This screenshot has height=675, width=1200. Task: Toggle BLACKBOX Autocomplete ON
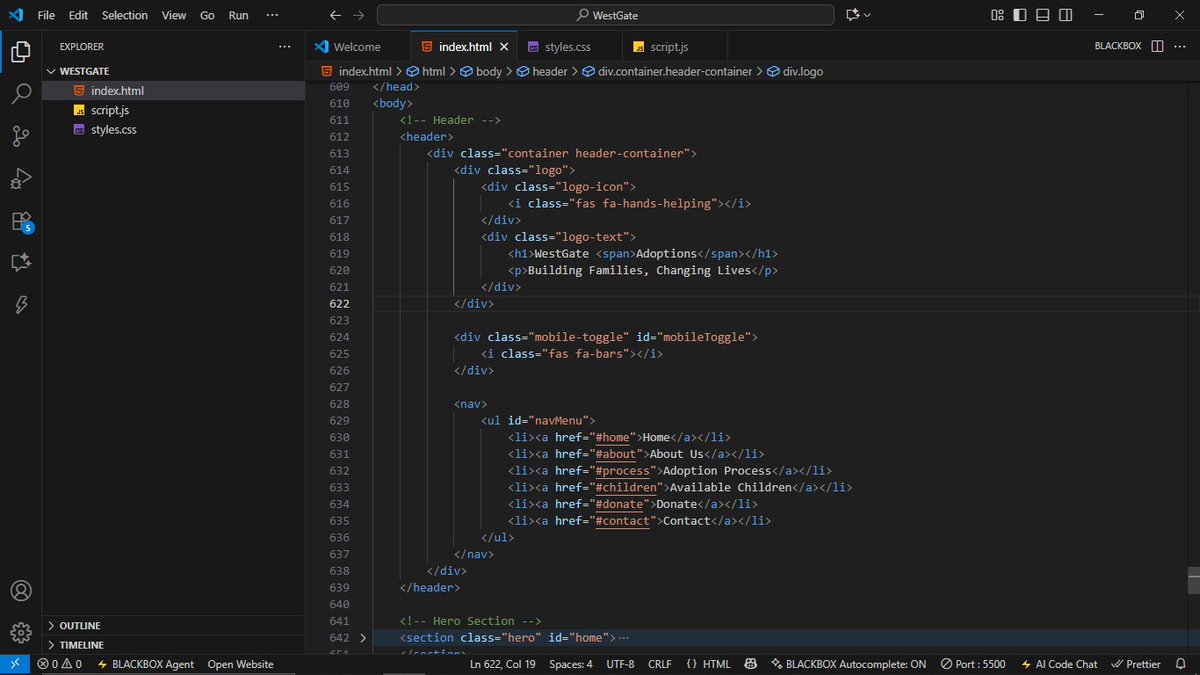click(x=848, y=664)
